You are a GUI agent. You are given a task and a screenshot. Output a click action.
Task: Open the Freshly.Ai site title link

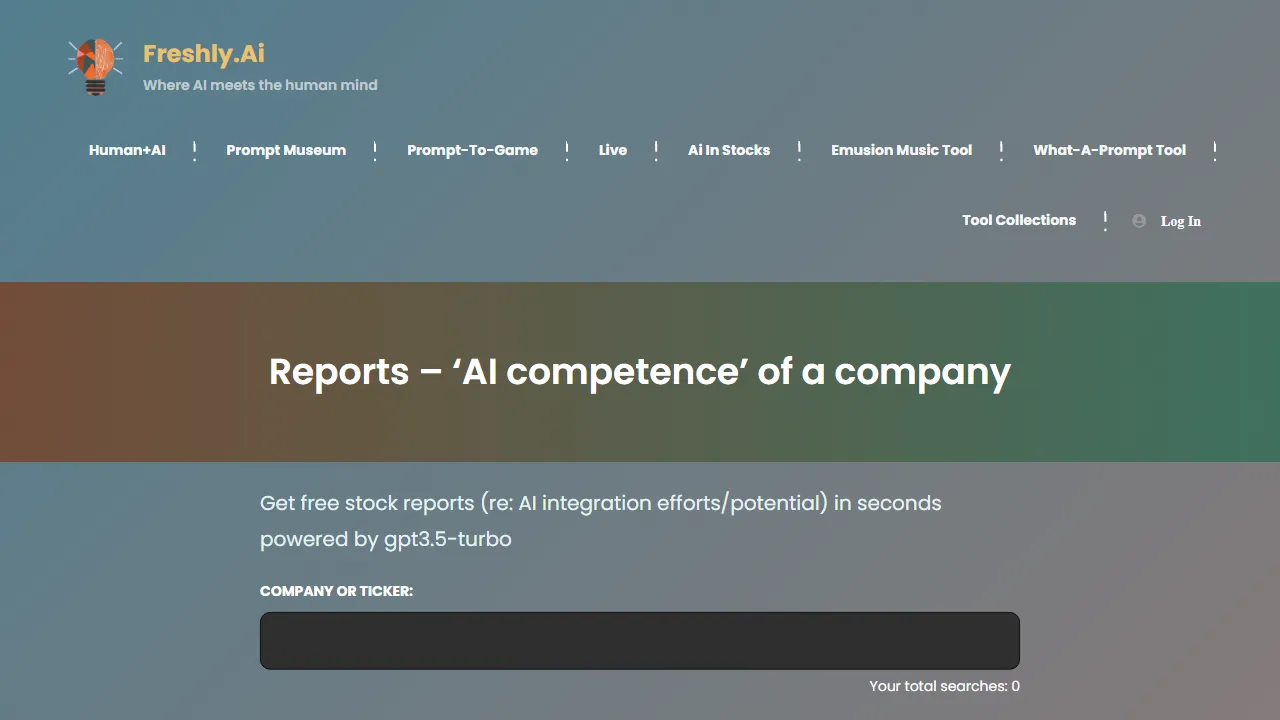(204, 54)
